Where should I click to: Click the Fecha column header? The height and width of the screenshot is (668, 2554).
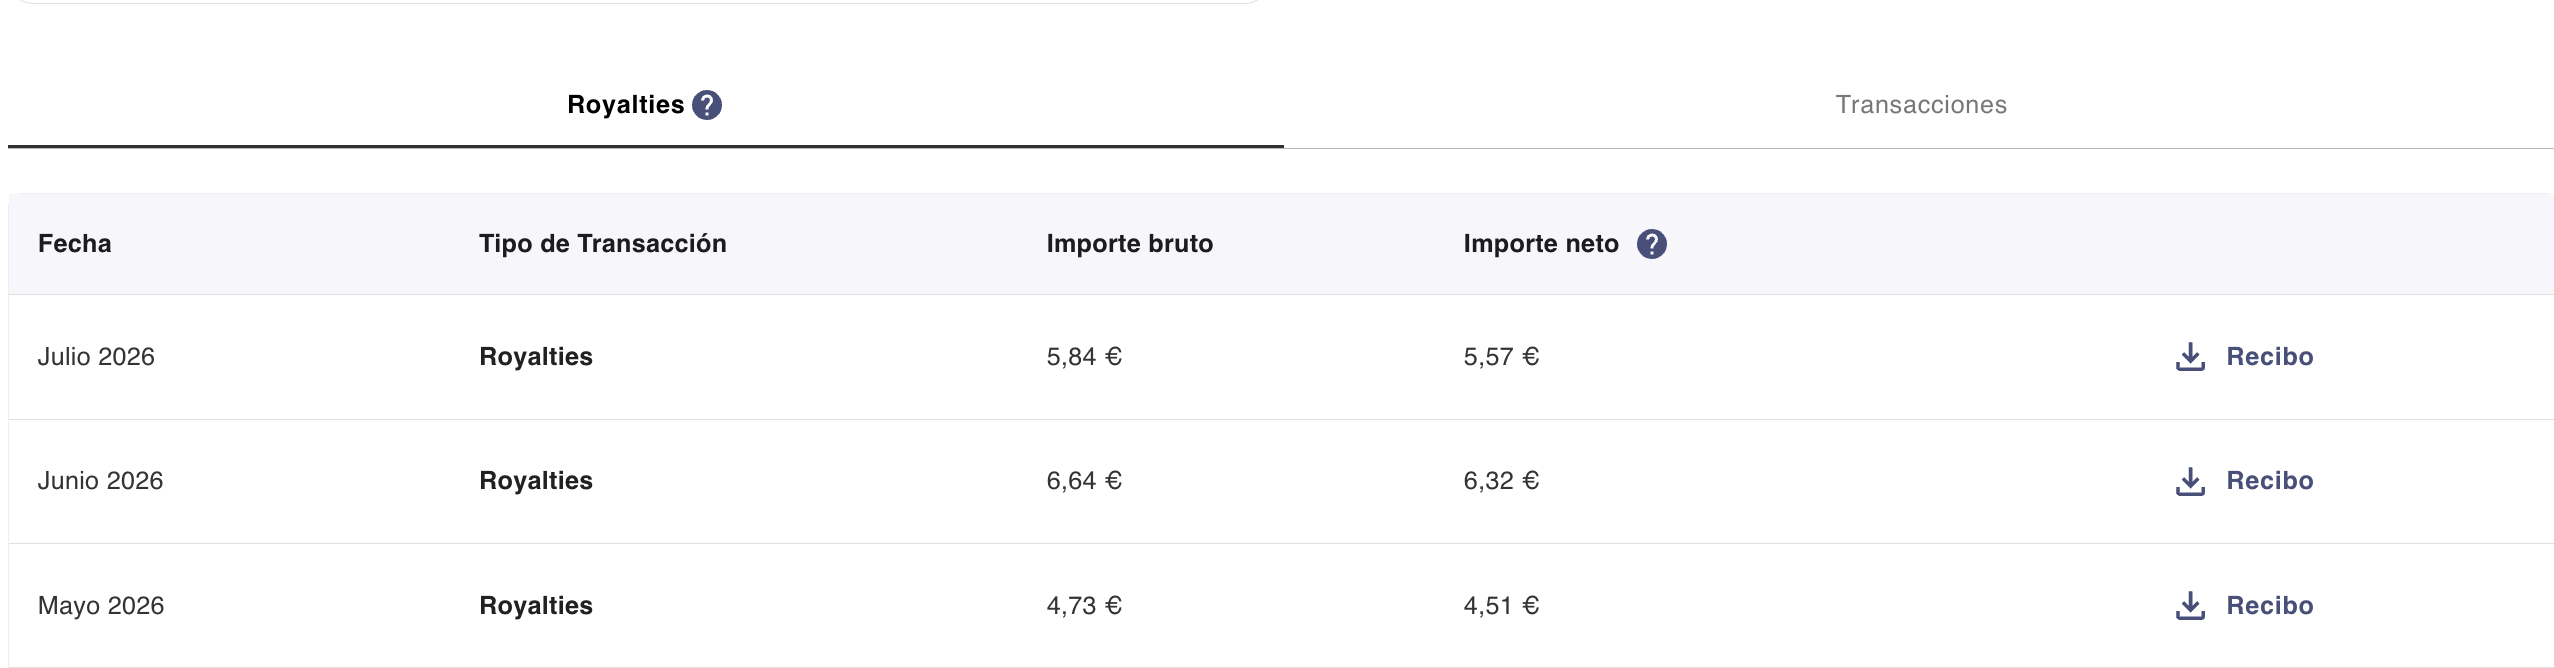[75, 244]
